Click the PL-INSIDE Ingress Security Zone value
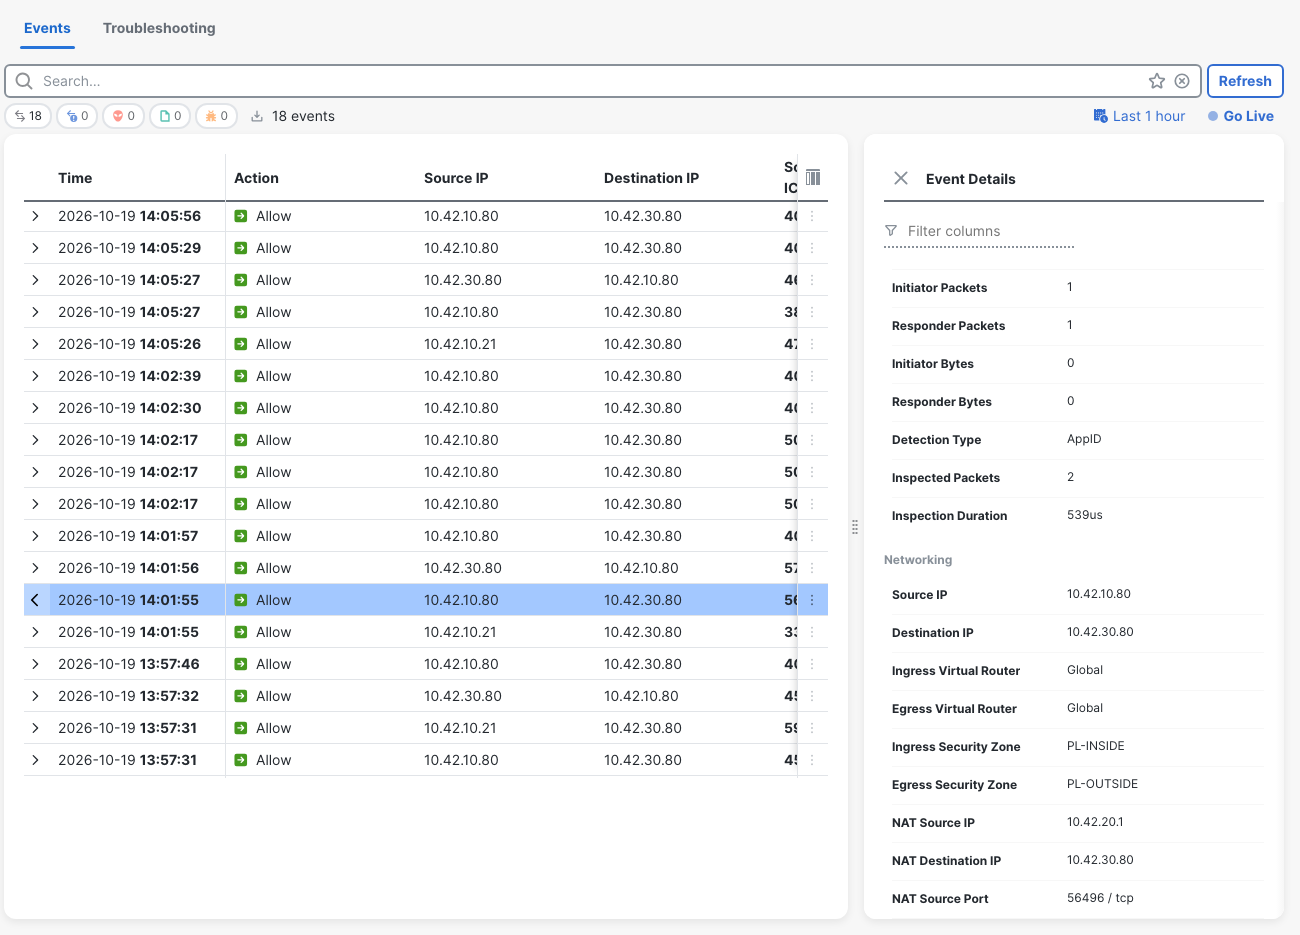Screen dimensions: 1300x935 tap(1096, 746)
